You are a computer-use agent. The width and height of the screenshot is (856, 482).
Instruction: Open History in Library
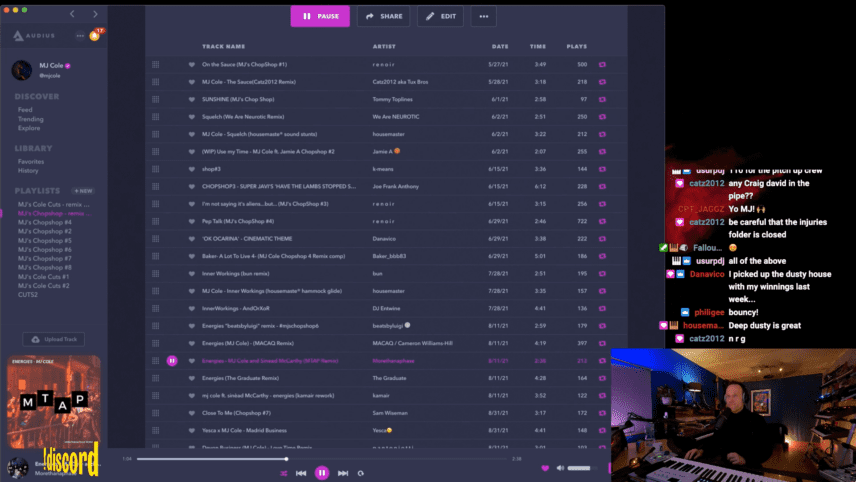click(28, 171)
